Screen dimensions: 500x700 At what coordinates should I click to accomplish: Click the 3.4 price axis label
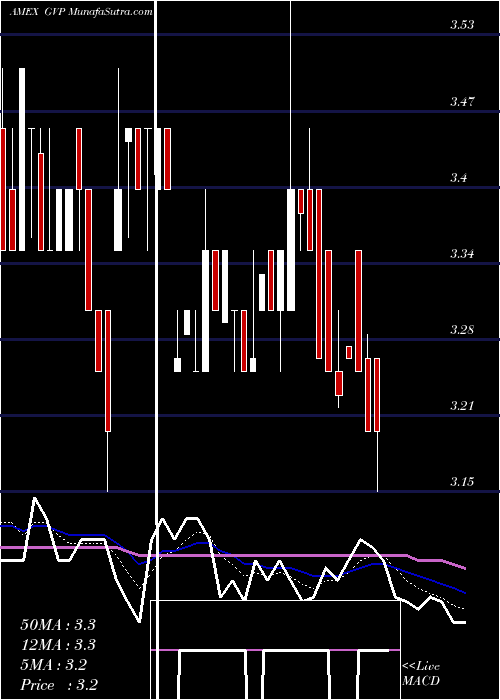click(458, 178)
